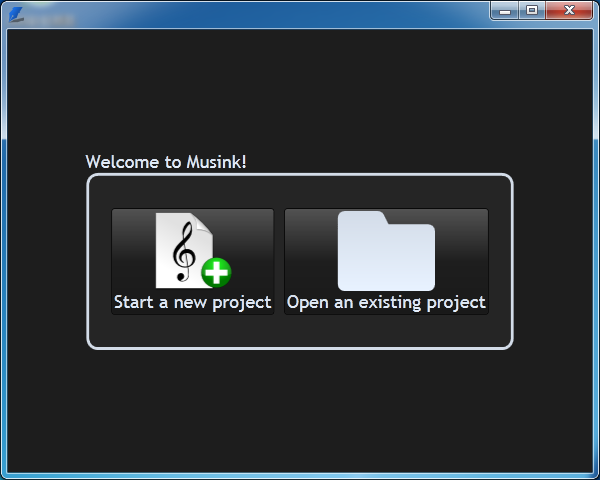Open an existing project
Image resolution: width=600 pixels, height=480 pixels.
click(386, 261)
